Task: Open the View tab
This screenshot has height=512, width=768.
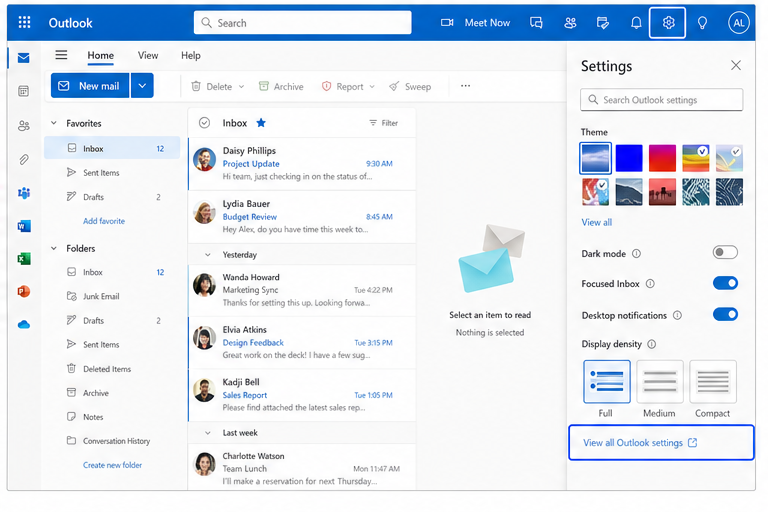Action: [147, 55]
